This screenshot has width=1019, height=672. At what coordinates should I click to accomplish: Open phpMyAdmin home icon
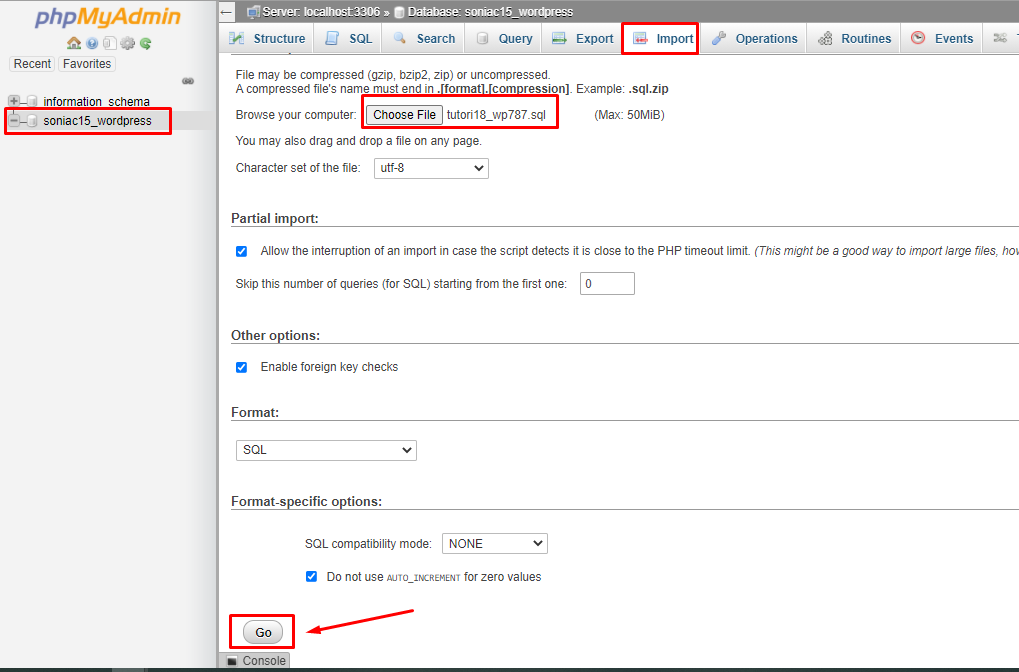click(74, 43)
